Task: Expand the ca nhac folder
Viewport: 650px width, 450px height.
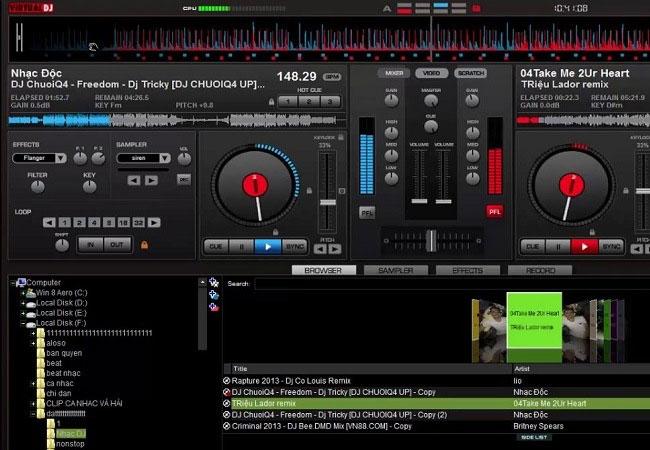Action: pos(33,384)
